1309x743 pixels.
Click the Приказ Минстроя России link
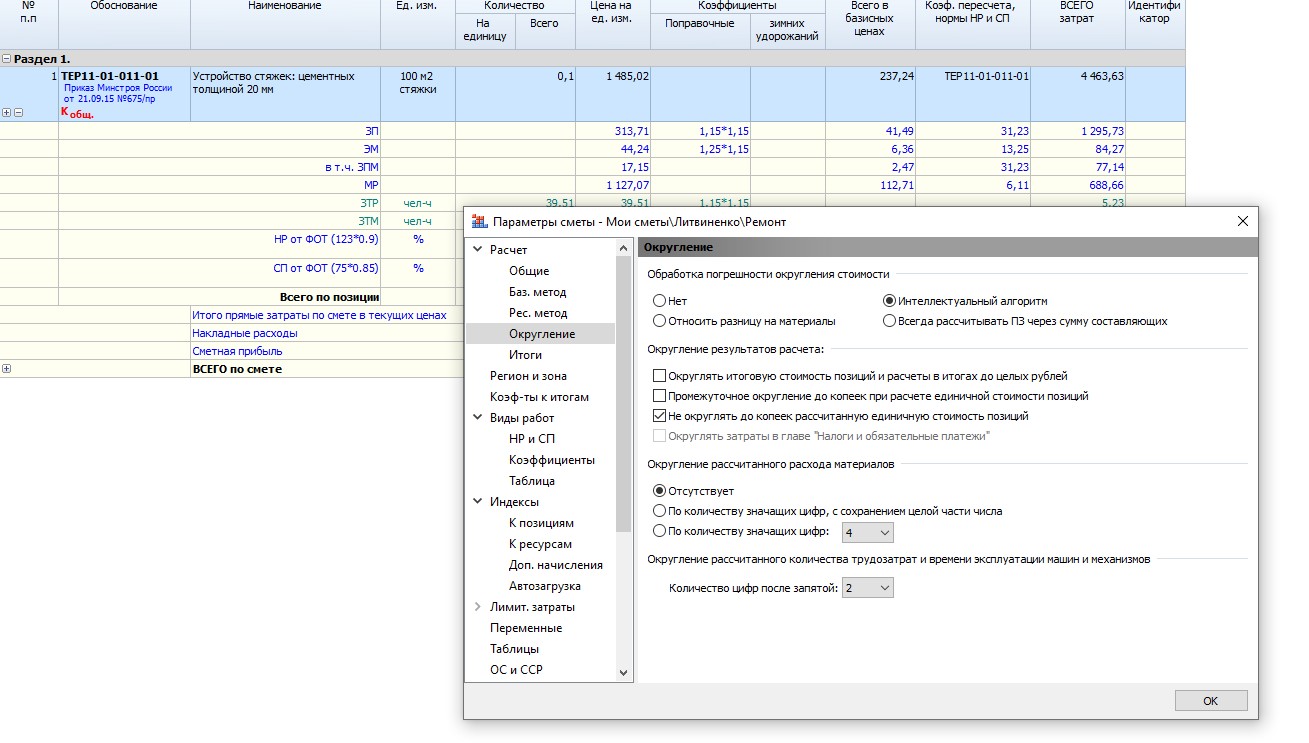click(117, 88)
